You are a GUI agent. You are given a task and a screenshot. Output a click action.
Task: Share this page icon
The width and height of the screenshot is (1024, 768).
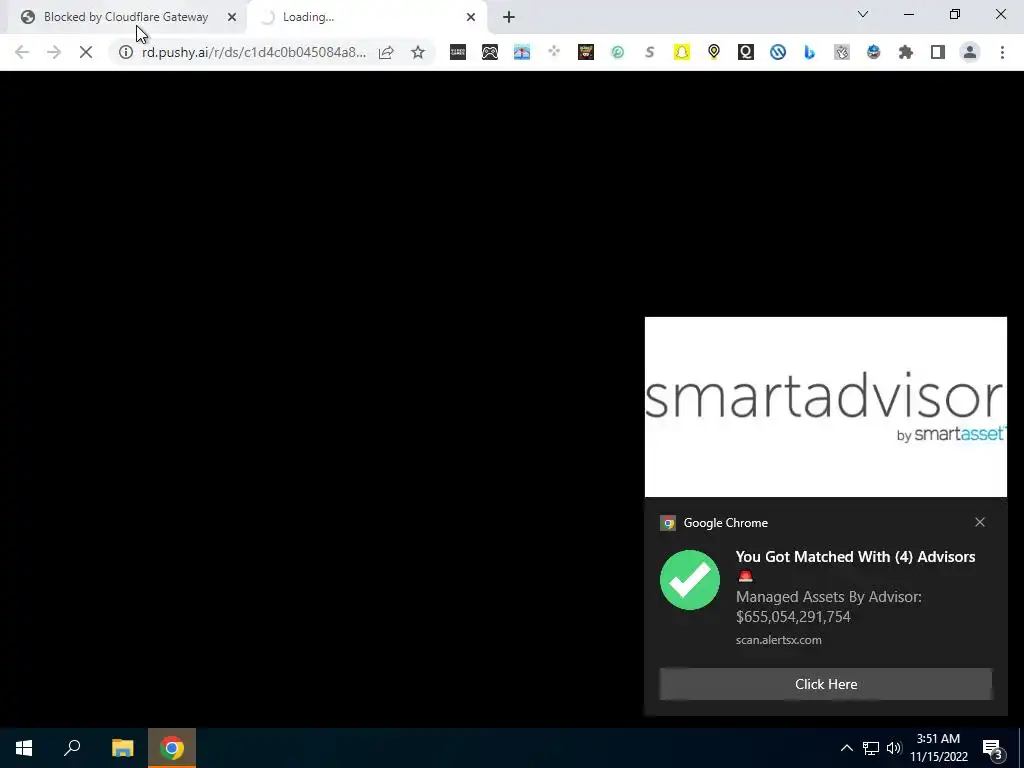pos(386,52)
